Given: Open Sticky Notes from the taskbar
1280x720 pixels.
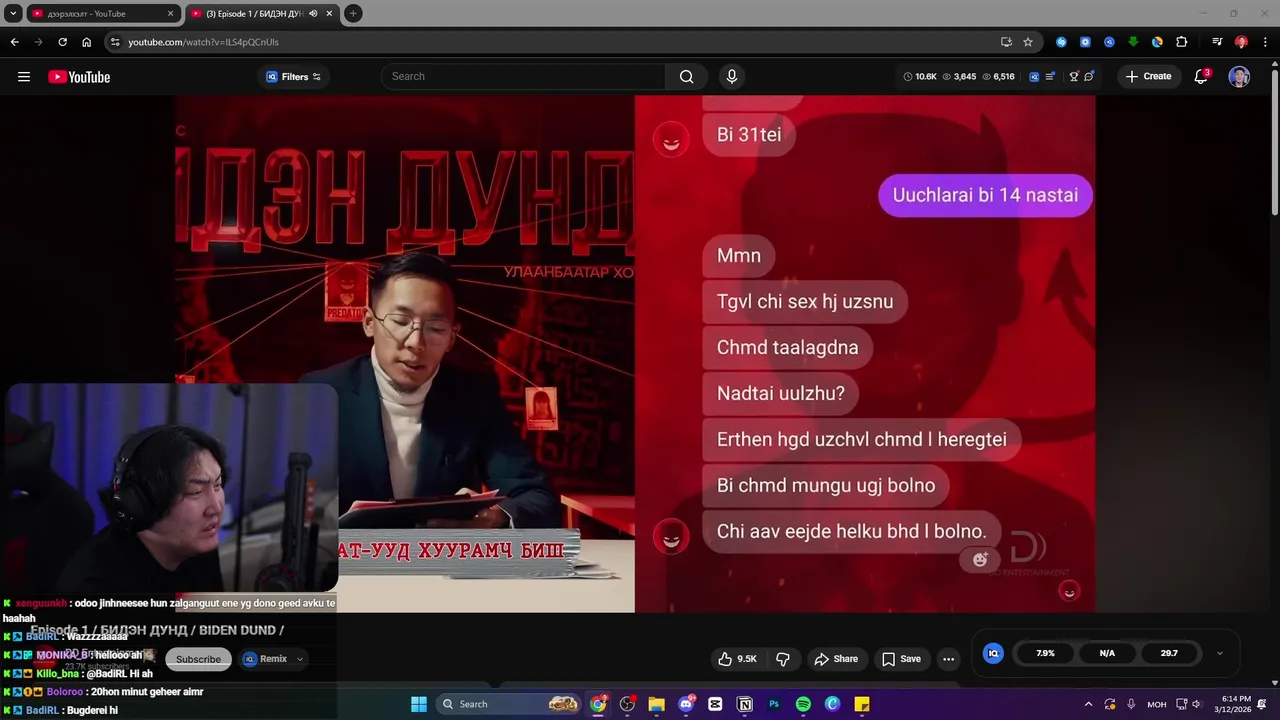Looking at the screenshot, I should click(x=862, y=704).
